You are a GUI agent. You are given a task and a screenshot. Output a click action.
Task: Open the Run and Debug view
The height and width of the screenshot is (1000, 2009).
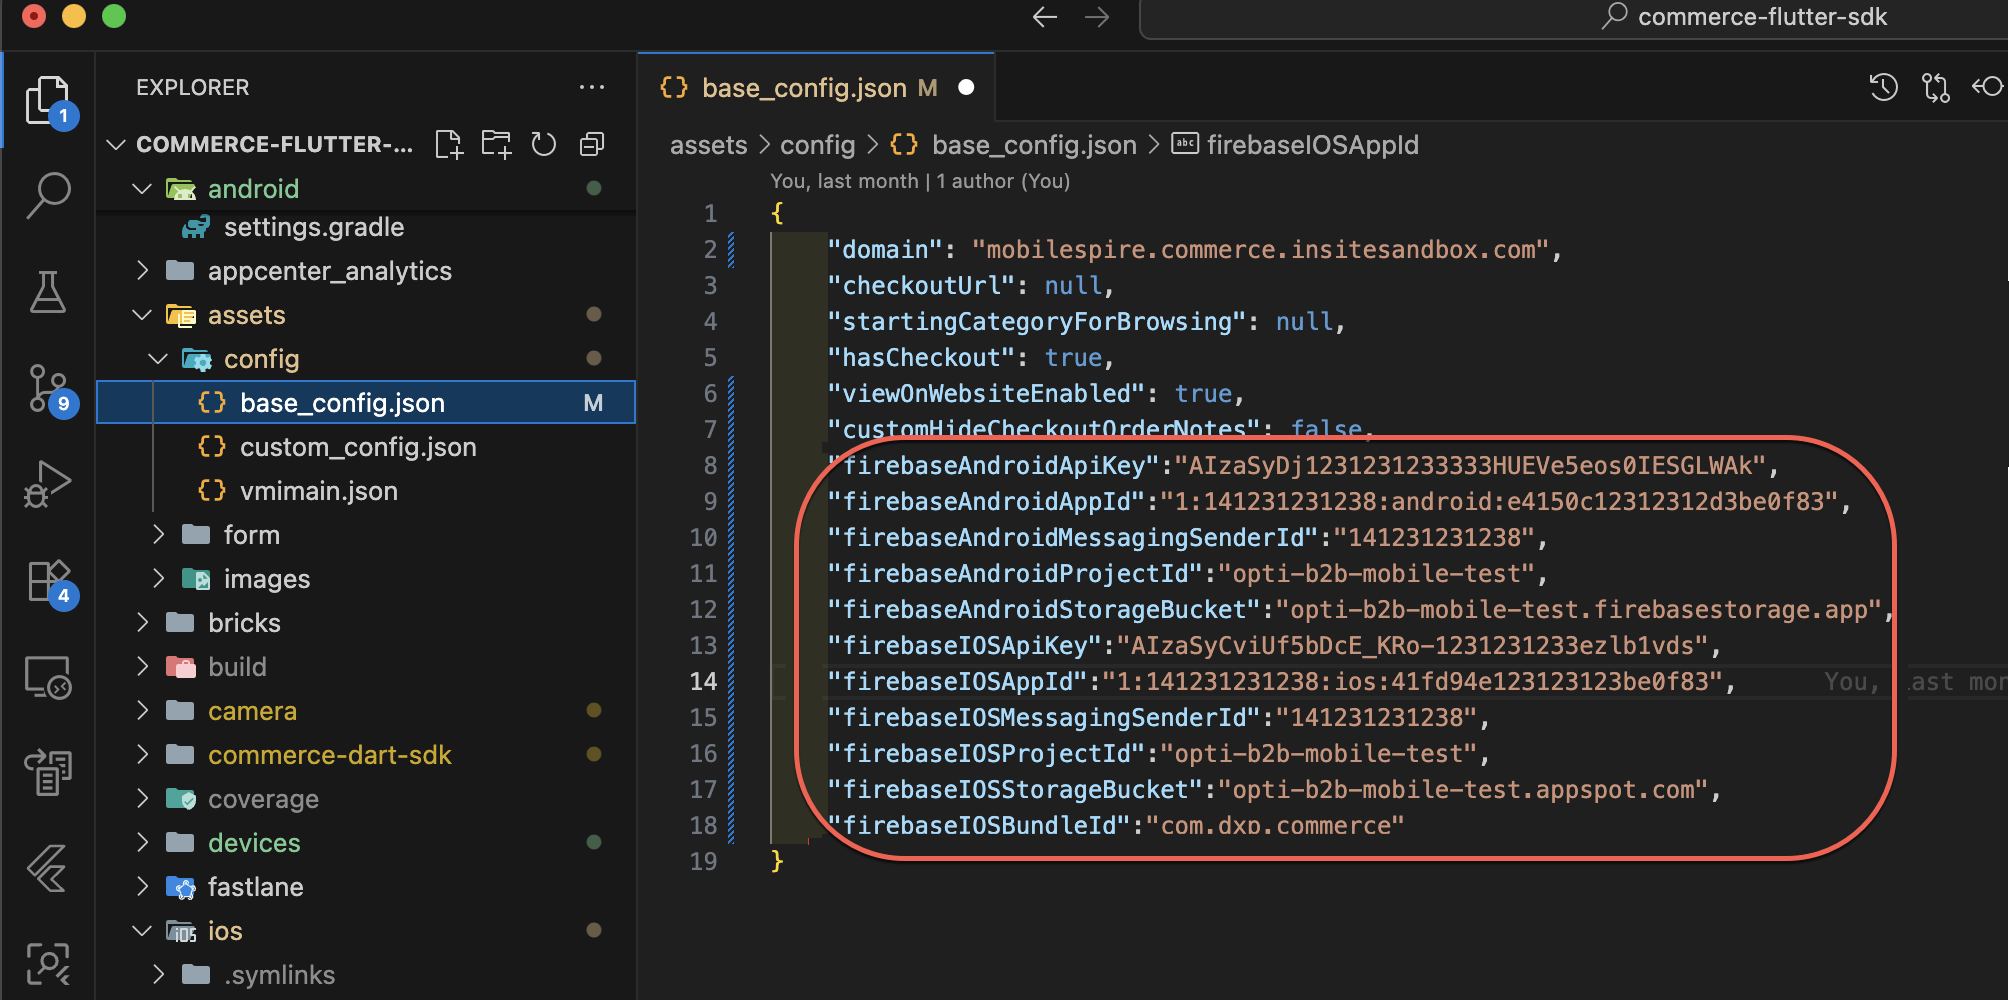tap(48, 485)
